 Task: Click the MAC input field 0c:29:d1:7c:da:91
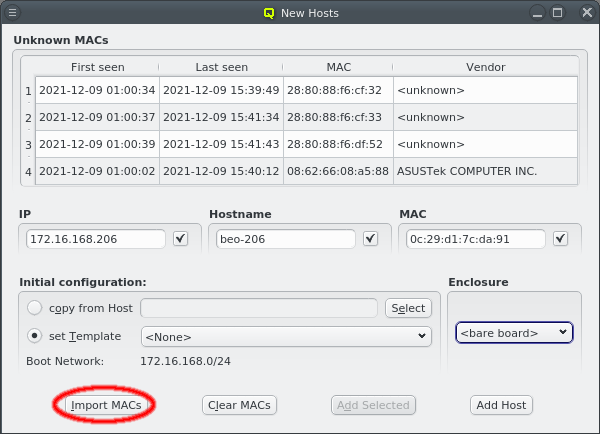coord(476,239)
